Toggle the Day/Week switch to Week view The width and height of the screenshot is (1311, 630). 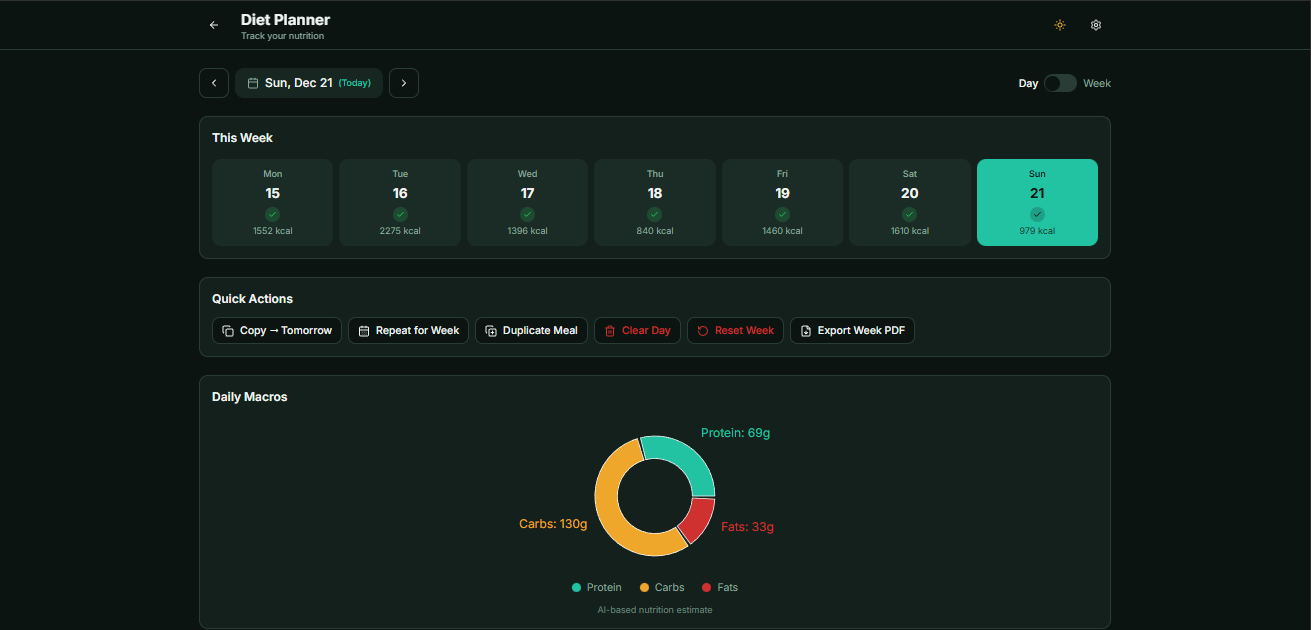(1060, 83)
